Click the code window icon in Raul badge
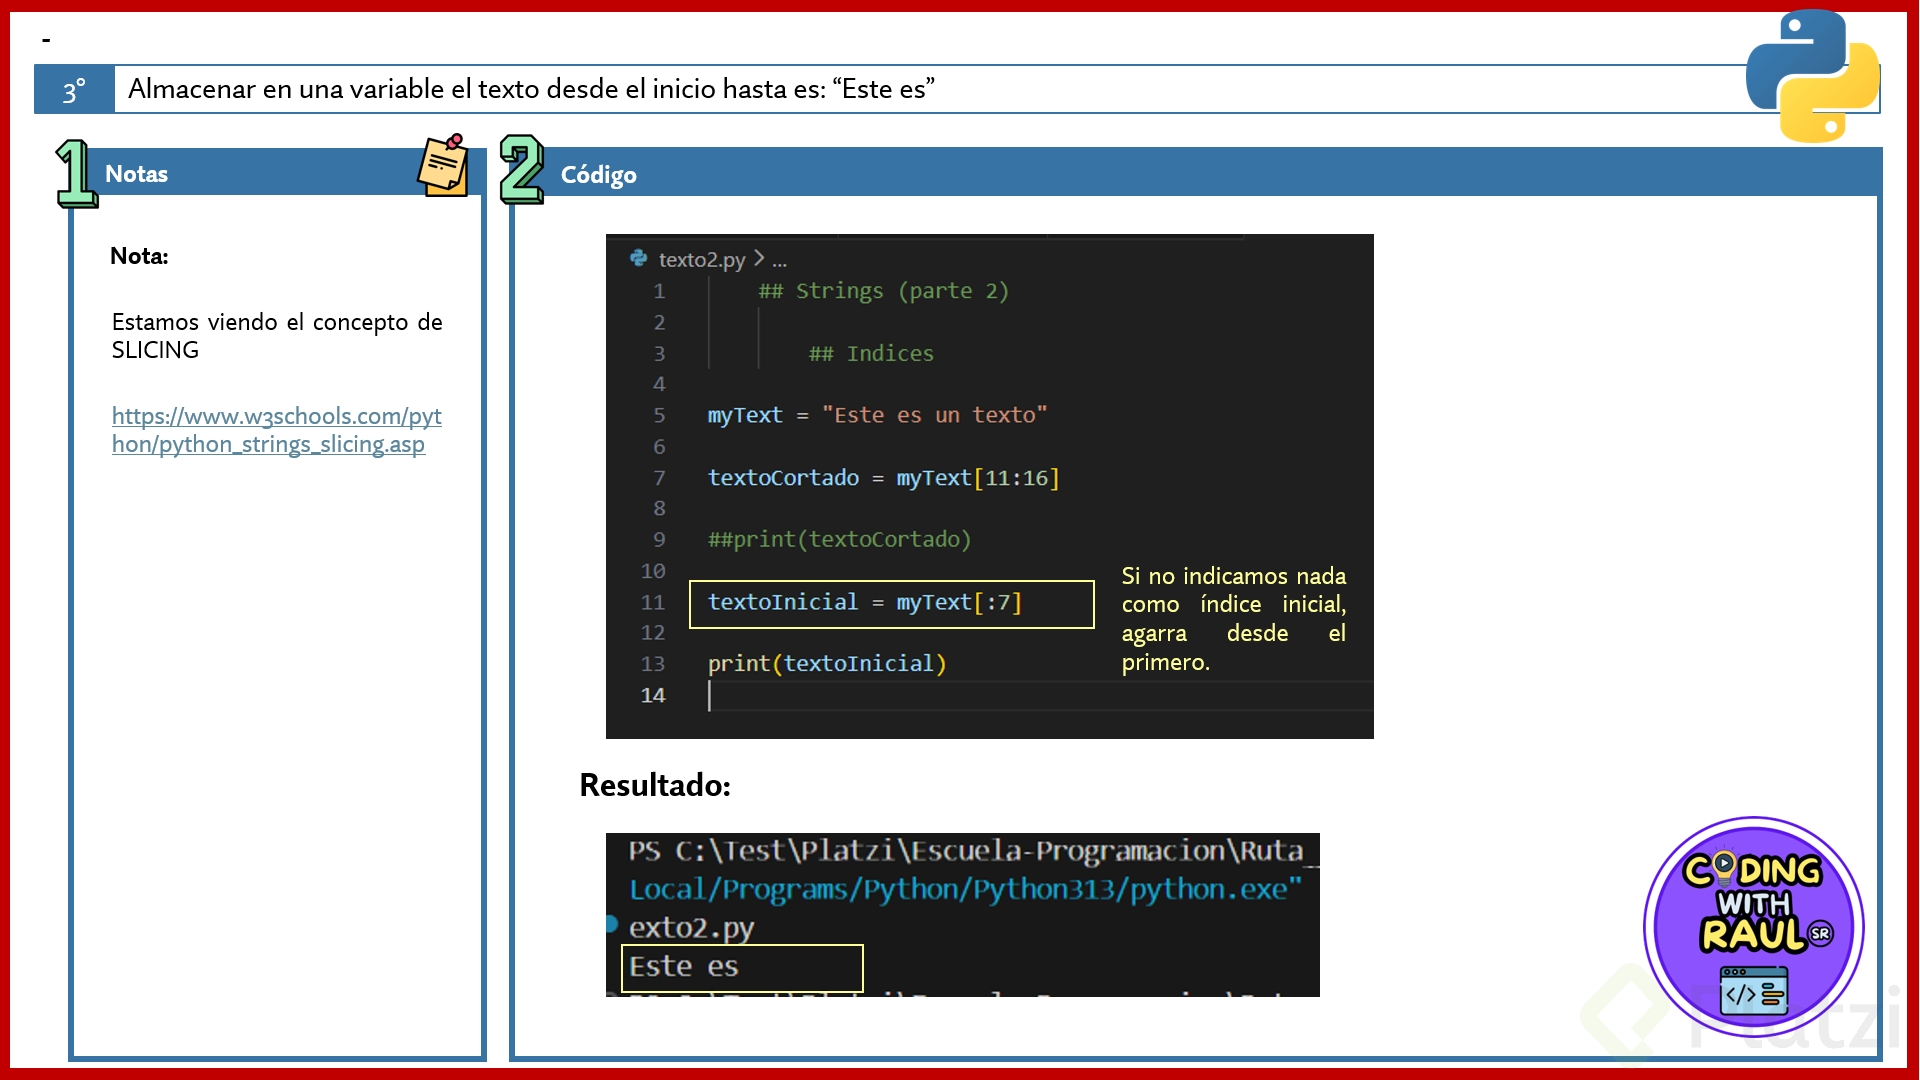Screen dimensions: 1920x1080 [x=1754, y=990]
